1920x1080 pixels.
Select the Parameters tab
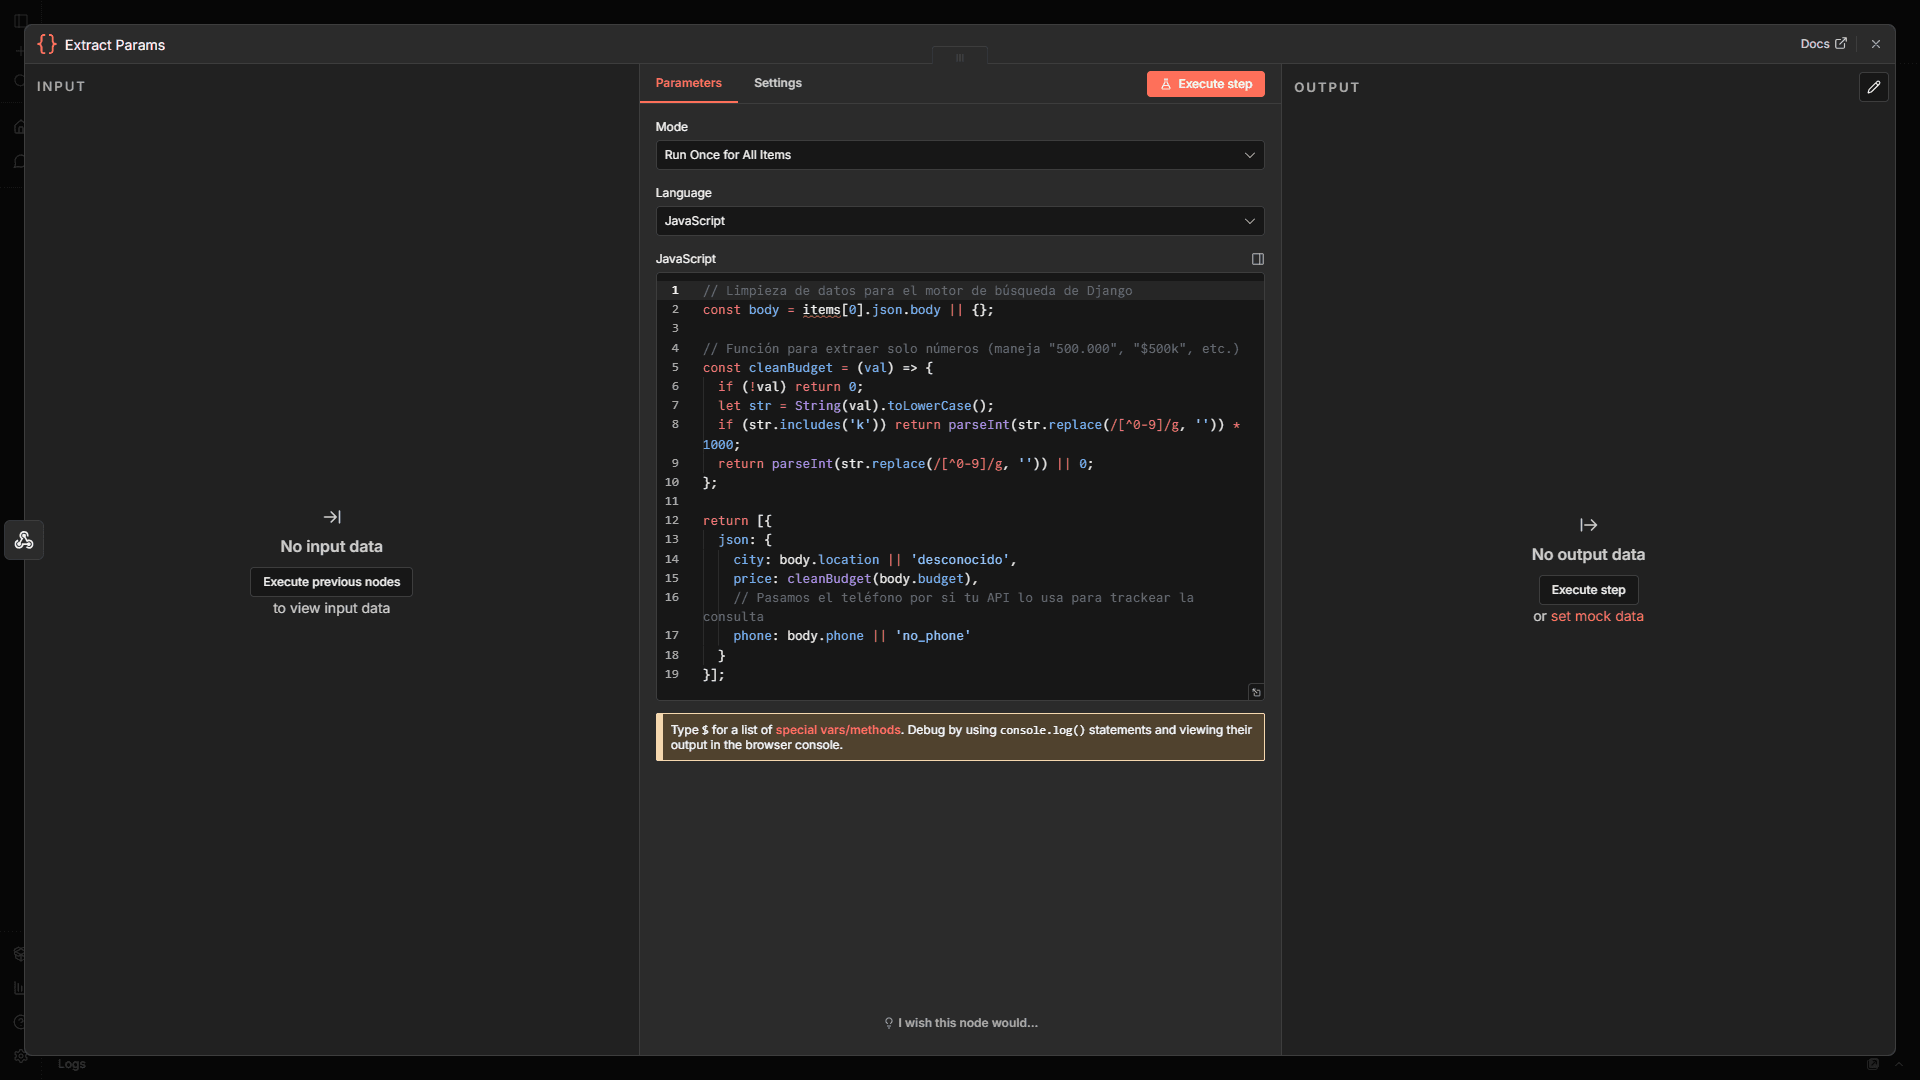pyautogui.click(x=687, y=83)
